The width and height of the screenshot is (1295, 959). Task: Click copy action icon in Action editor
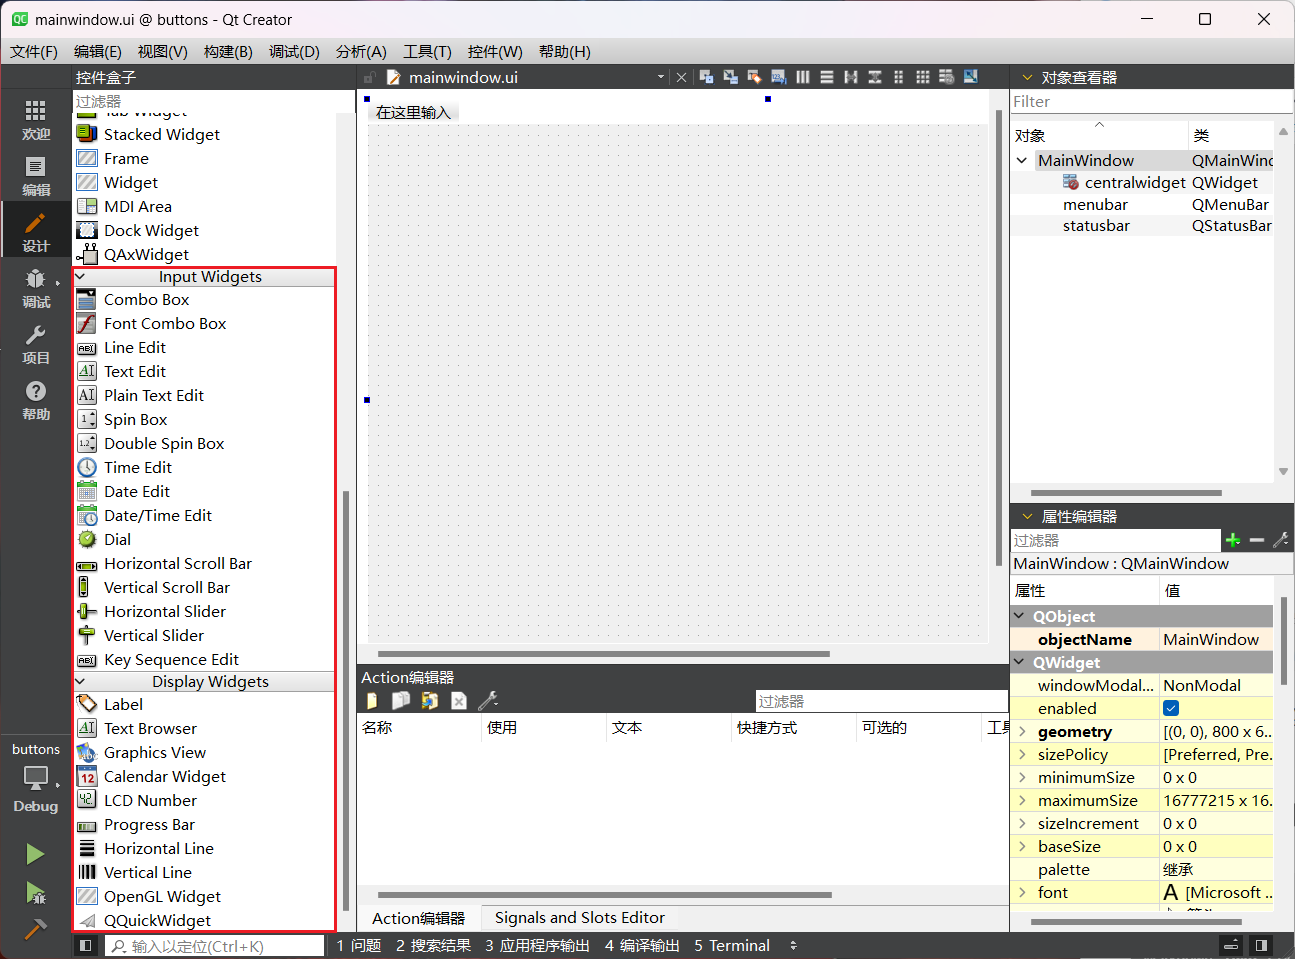coord(400,701)
